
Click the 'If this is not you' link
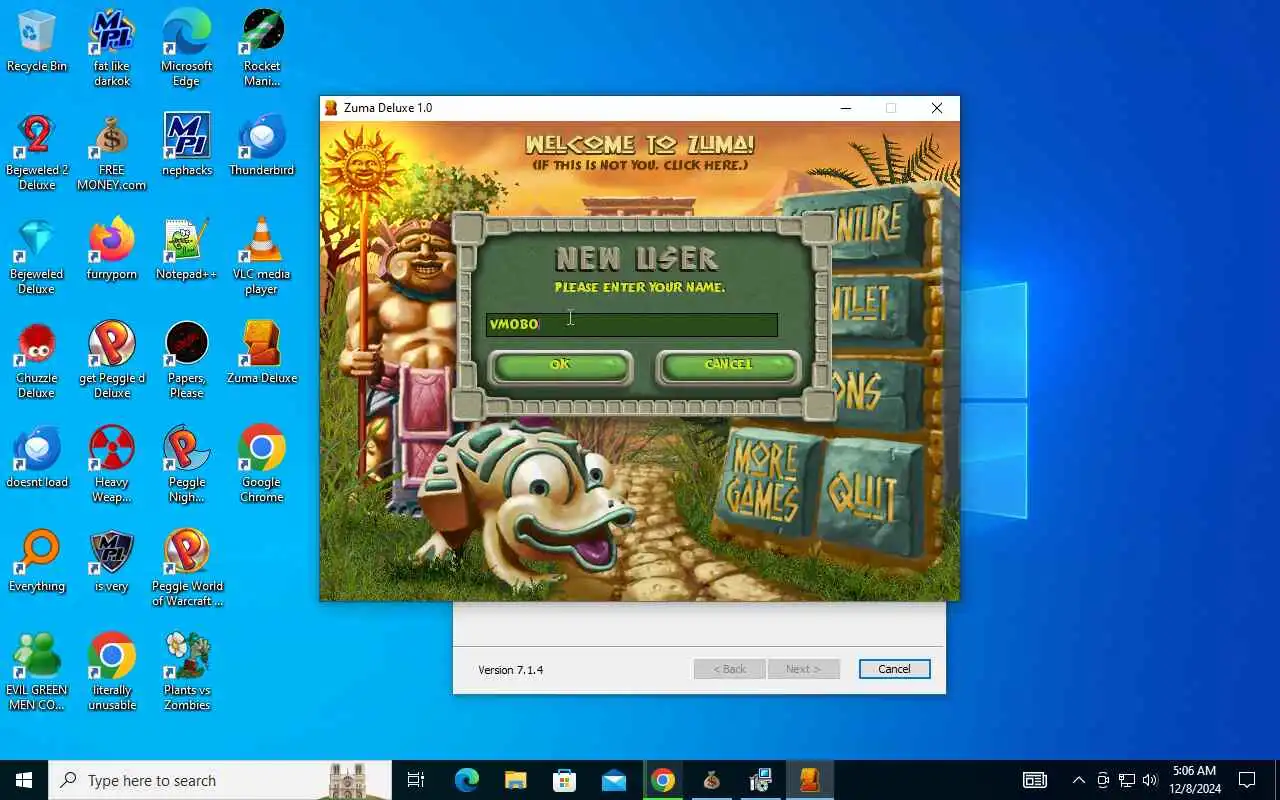click(640, 165)
